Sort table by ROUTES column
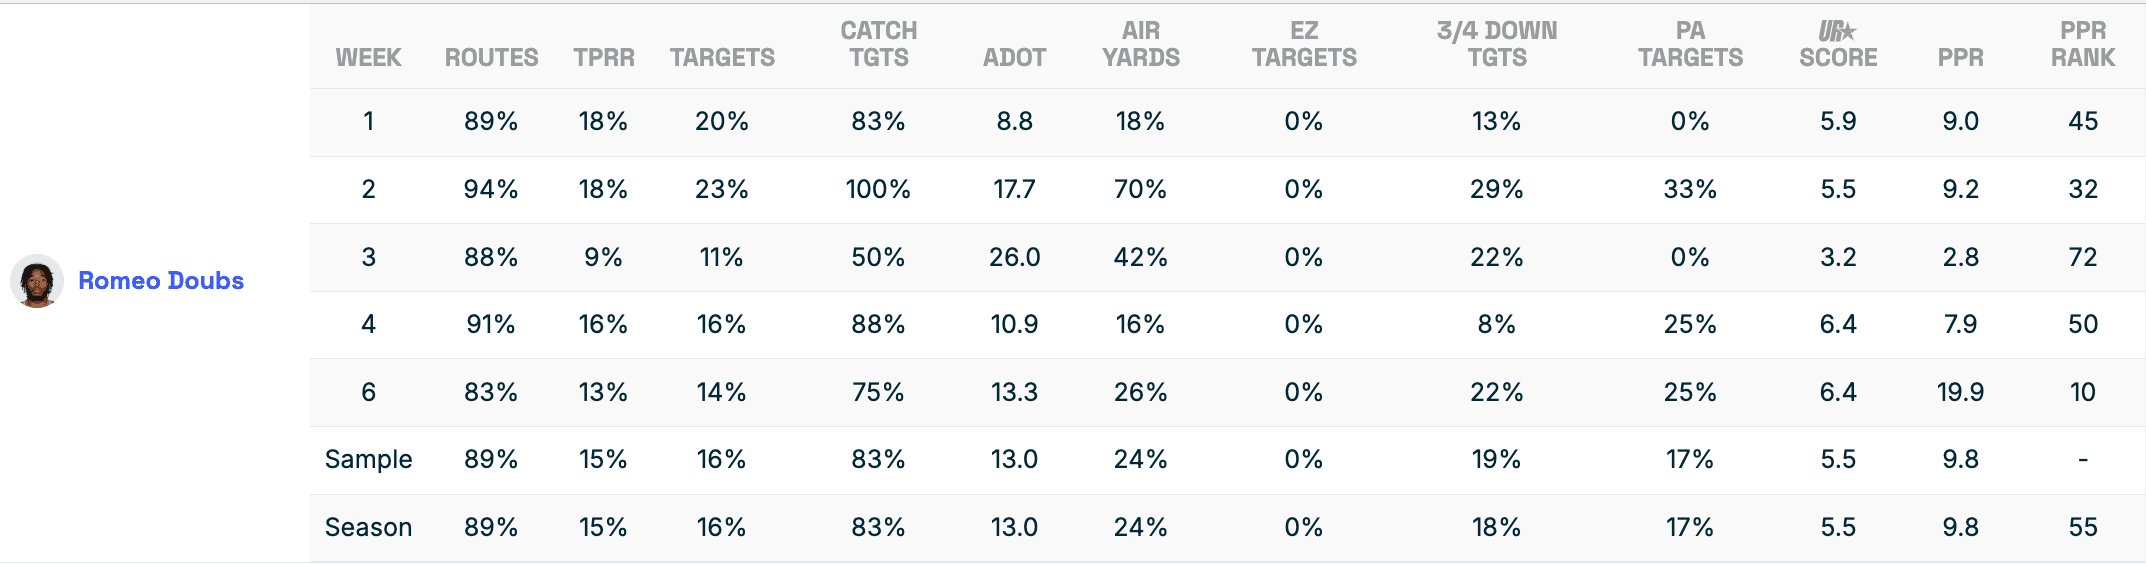This screenshot has width=2146, height=564. point(491,58)
